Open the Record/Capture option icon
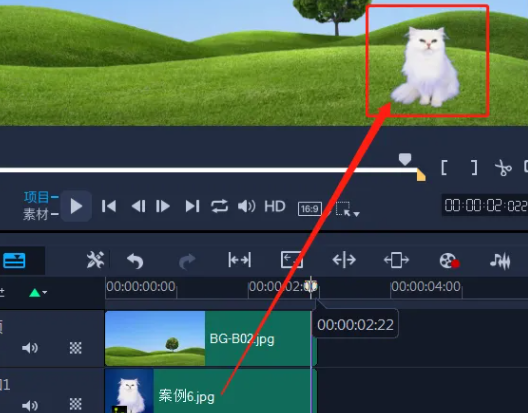Image resolution: width=528 pixels, height=413 pixels. (450, 260)
